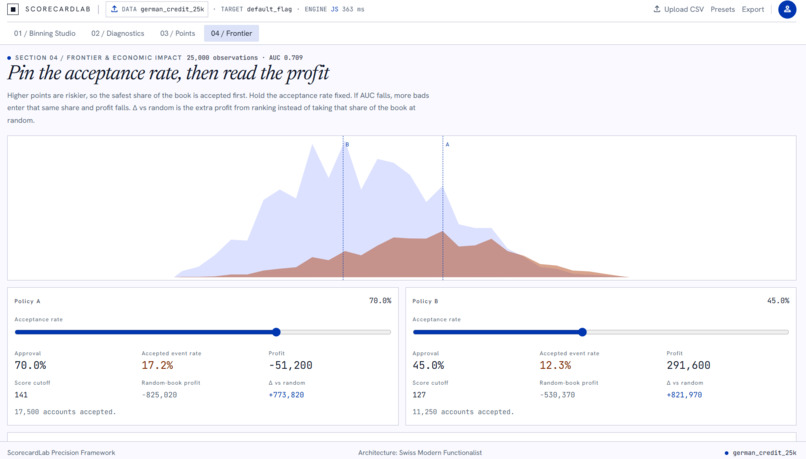Viewport: 806px width, 459px height.
Task: Click the 'AUC 0.709' value
Action: pos(286,58)
